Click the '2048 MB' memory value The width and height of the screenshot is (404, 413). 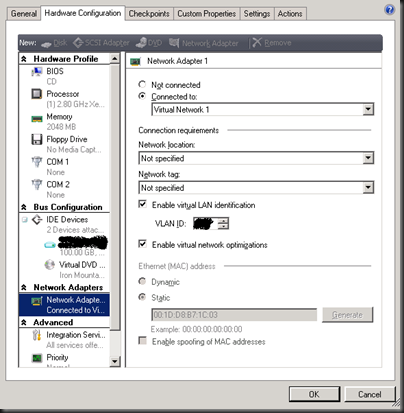tap(61, 127)
